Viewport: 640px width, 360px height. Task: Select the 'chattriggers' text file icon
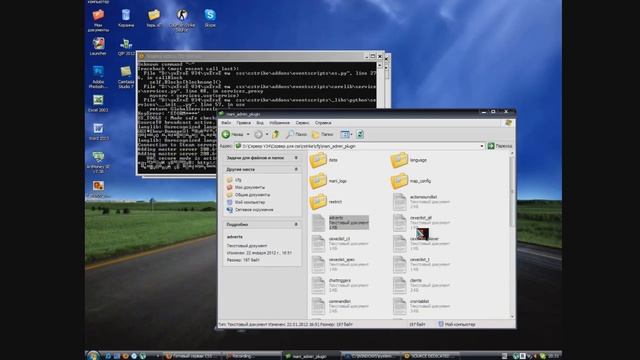[318, 285]
